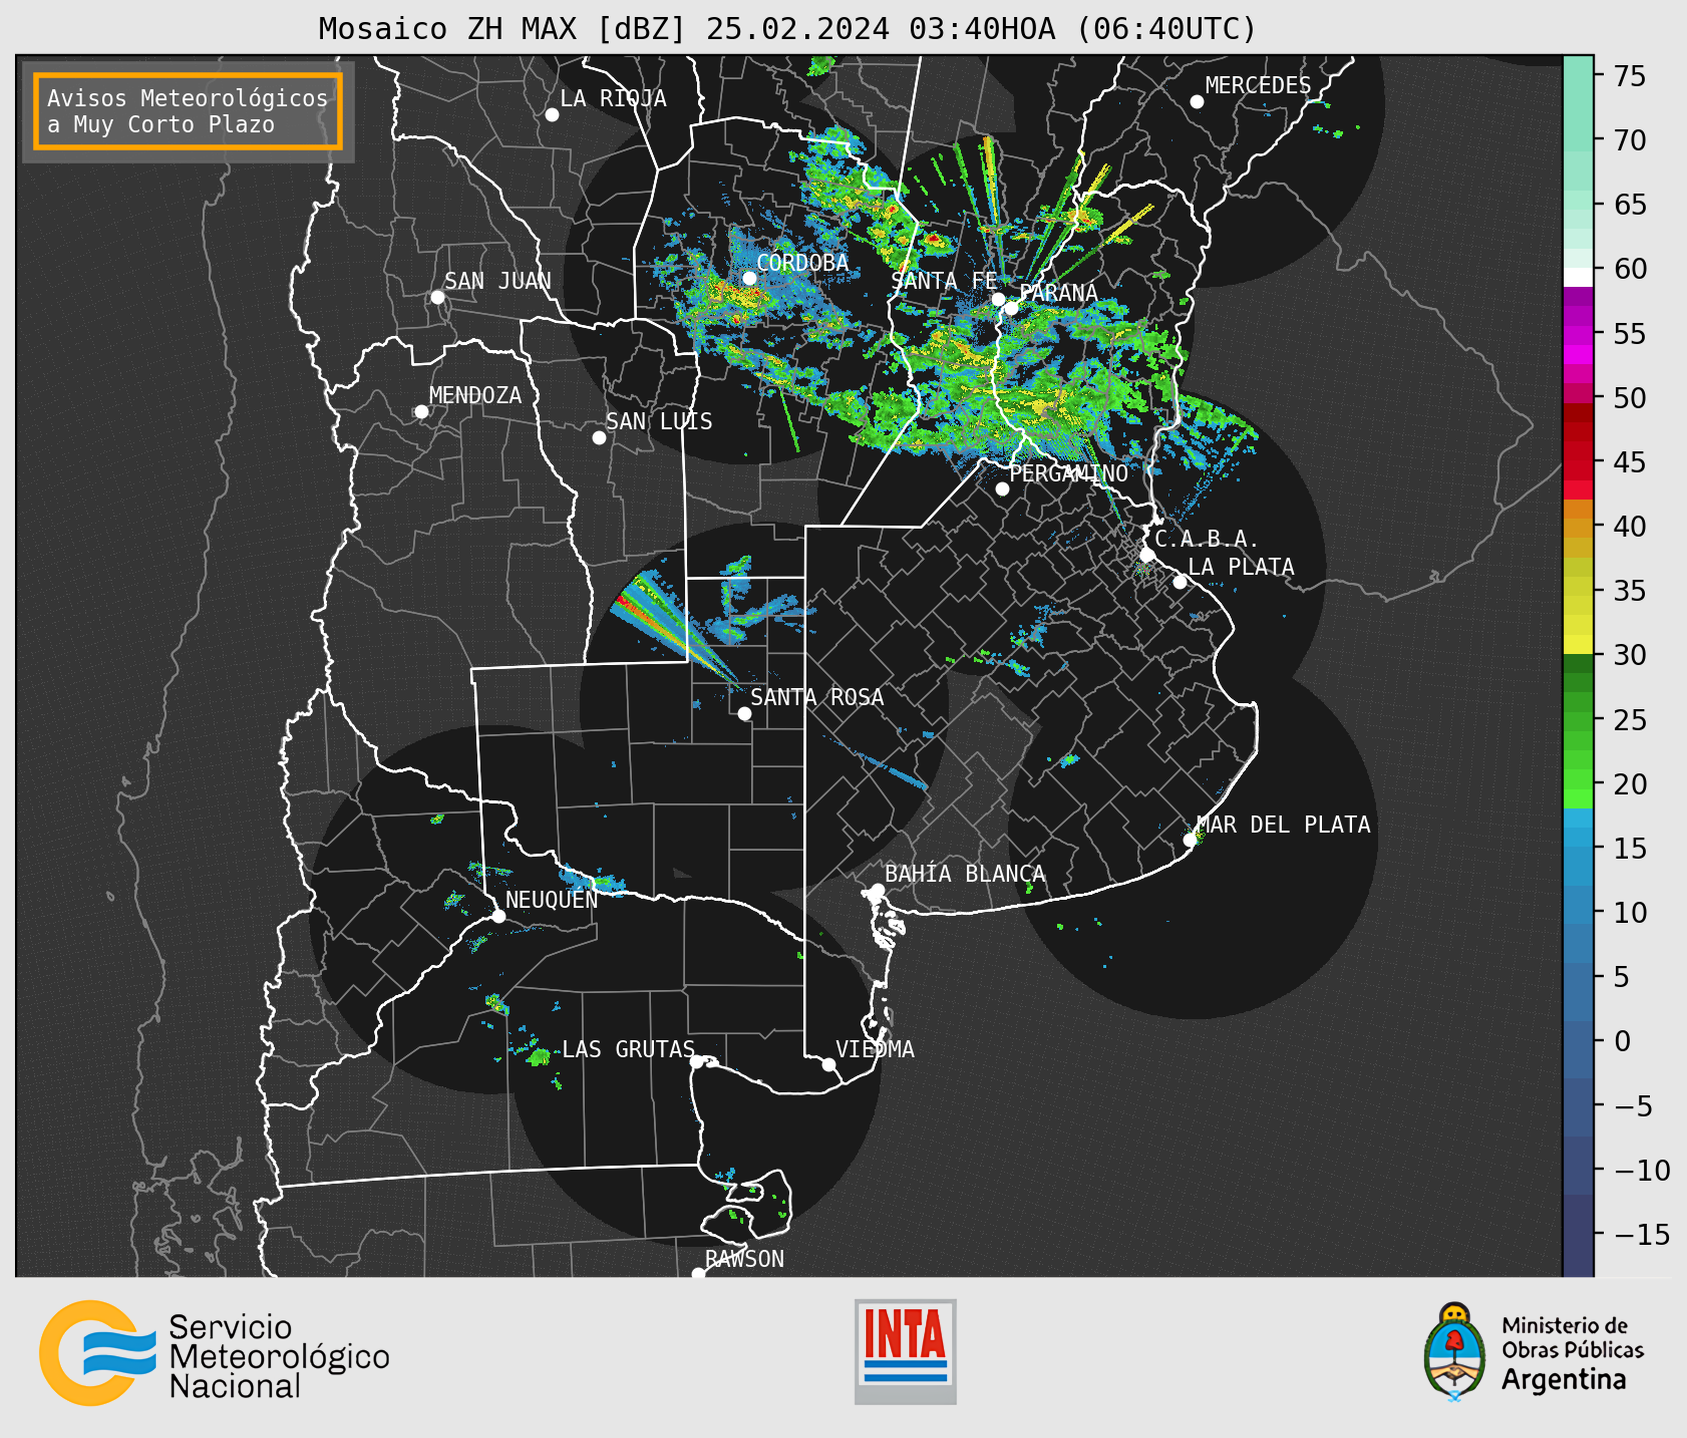Click the green echo cluster west of Las Grutas

(x=539, y=1056)
